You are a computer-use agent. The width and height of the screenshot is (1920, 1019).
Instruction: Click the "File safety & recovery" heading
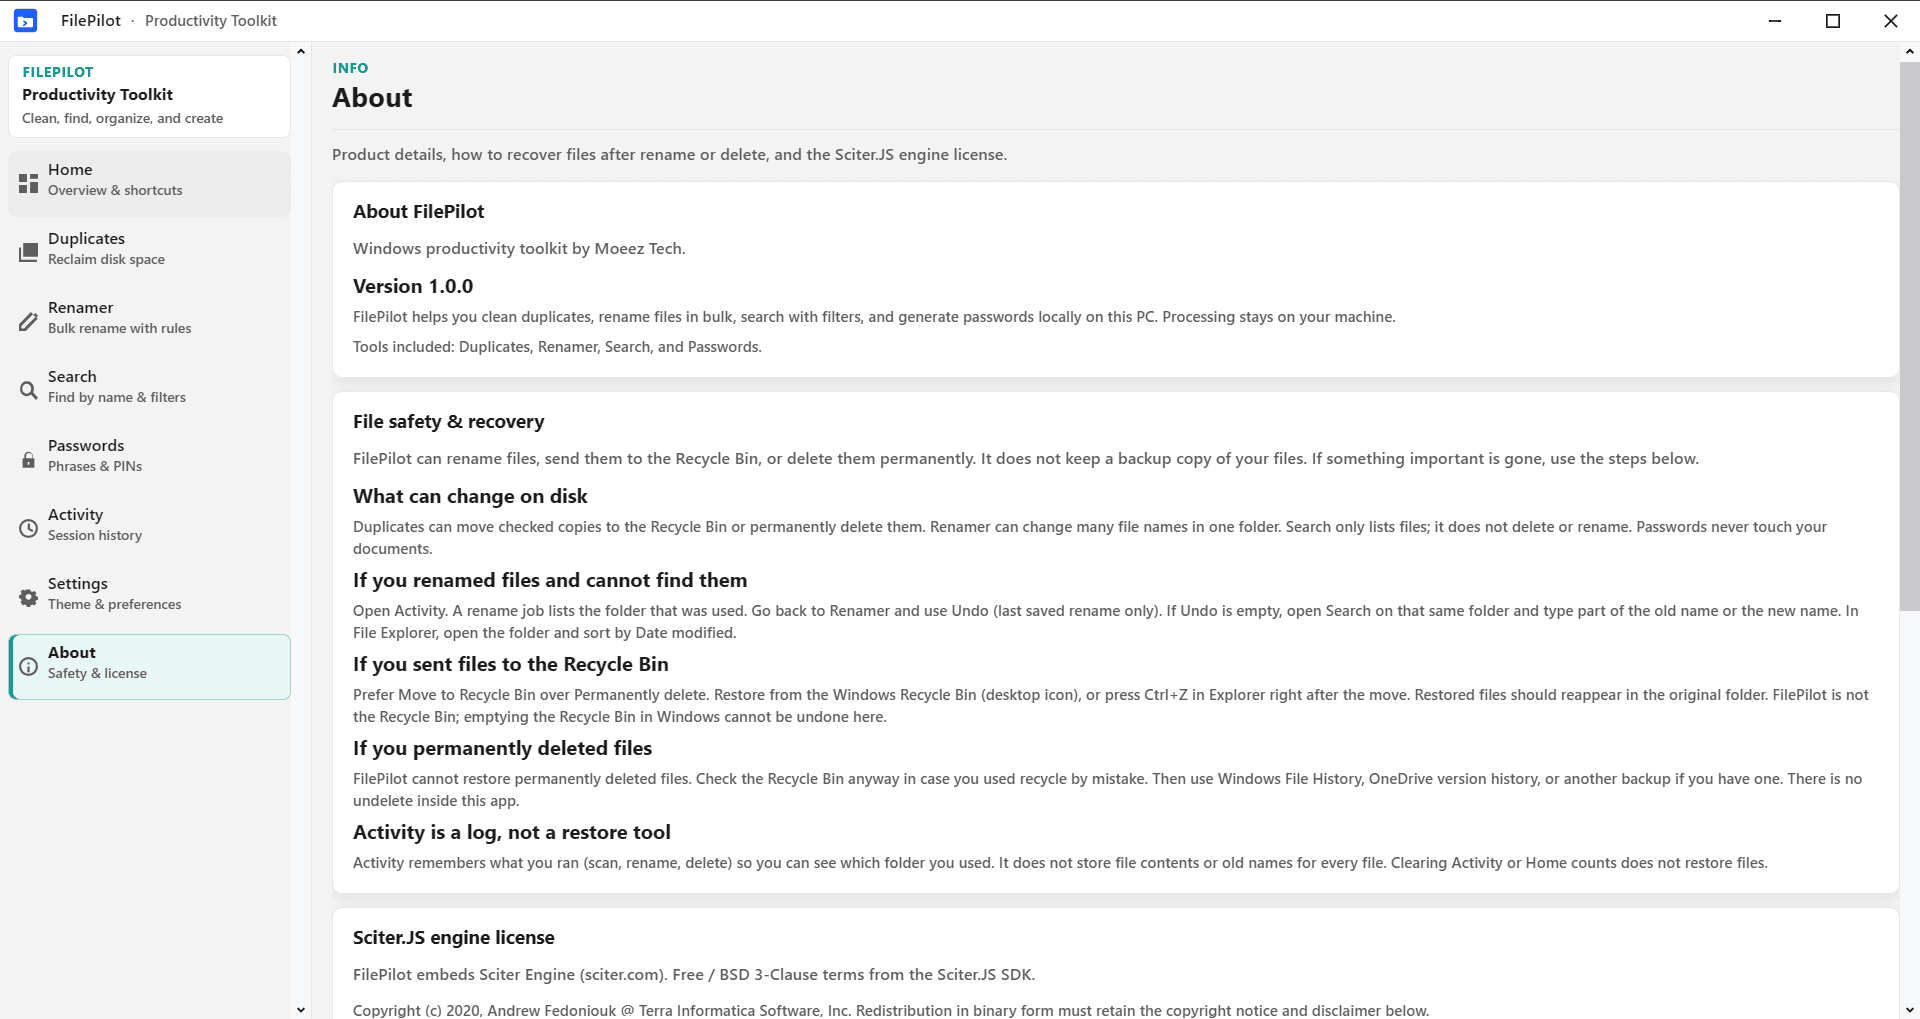pyautogui.click(x=448, y=422)
